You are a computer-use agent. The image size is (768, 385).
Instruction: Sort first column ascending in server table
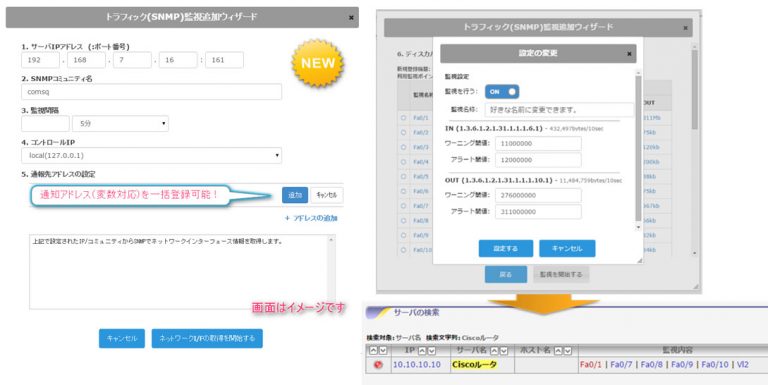tap(374, 350)
